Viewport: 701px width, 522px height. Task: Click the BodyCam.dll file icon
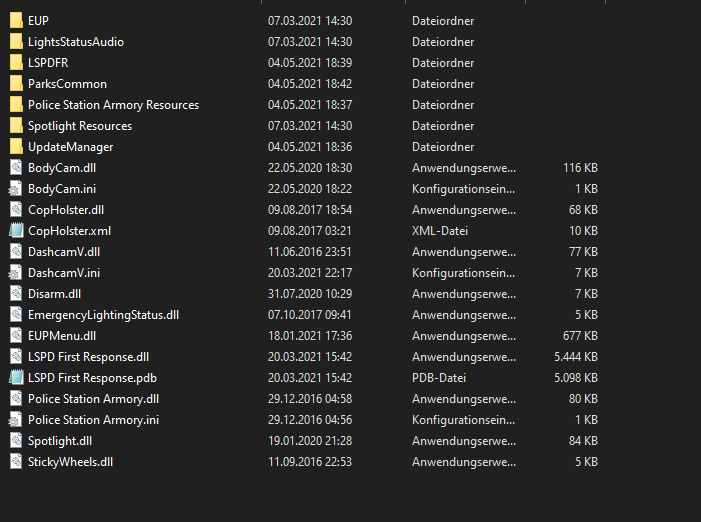point(15,168)
